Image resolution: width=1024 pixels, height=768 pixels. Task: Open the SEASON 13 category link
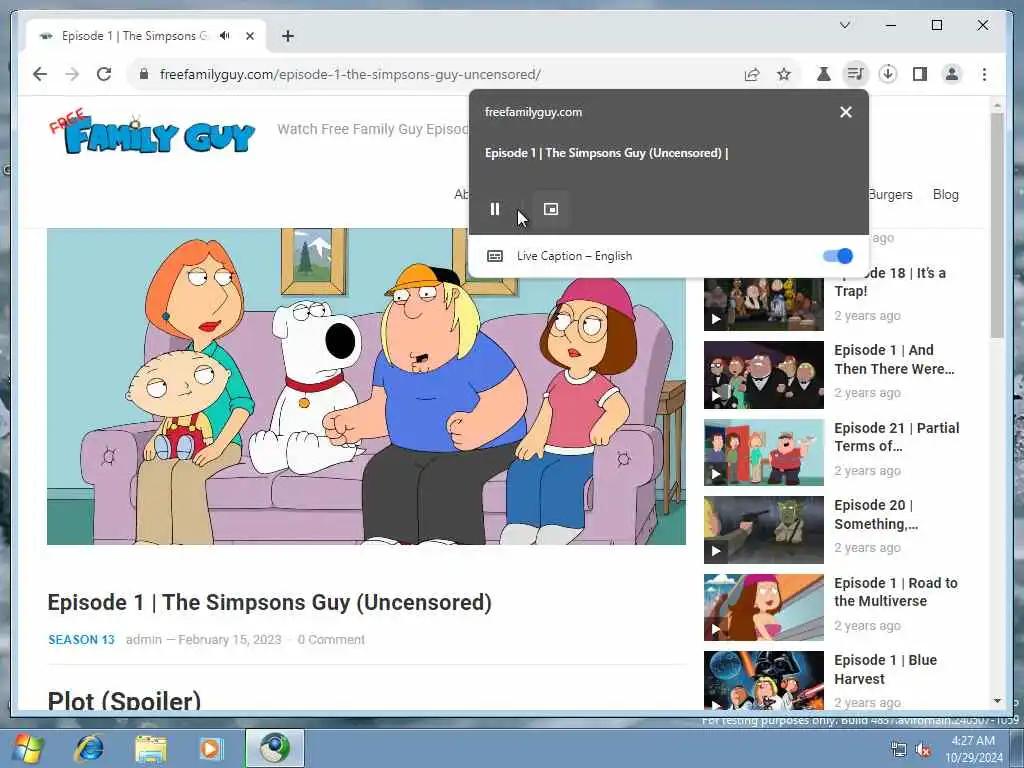click(x=81, y=639)
